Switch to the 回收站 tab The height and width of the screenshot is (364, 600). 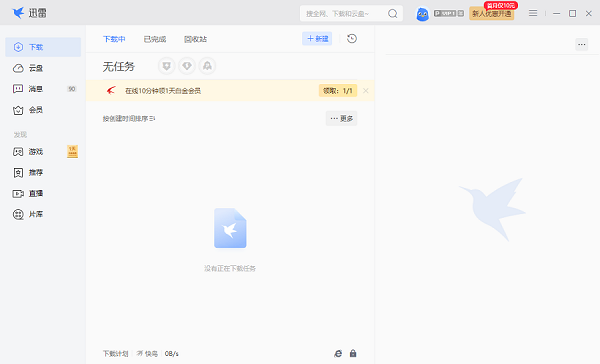195,39
